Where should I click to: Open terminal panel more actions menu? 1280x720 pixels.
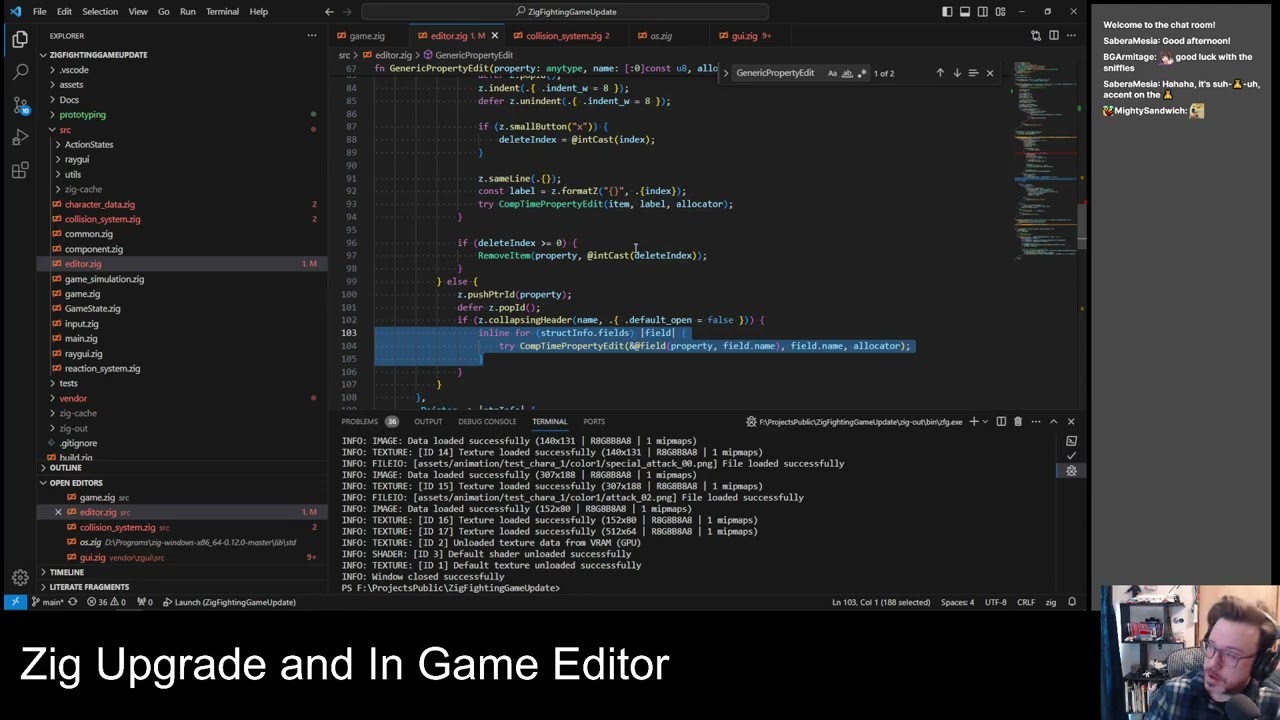click(1036, 421)
